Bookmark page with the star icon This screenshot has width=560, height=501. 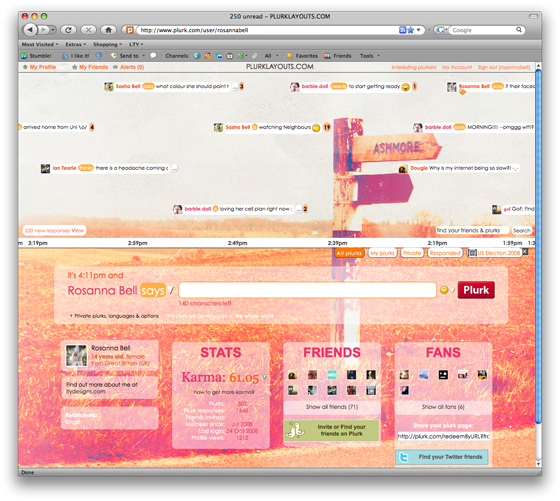click(x=411, y=30)
